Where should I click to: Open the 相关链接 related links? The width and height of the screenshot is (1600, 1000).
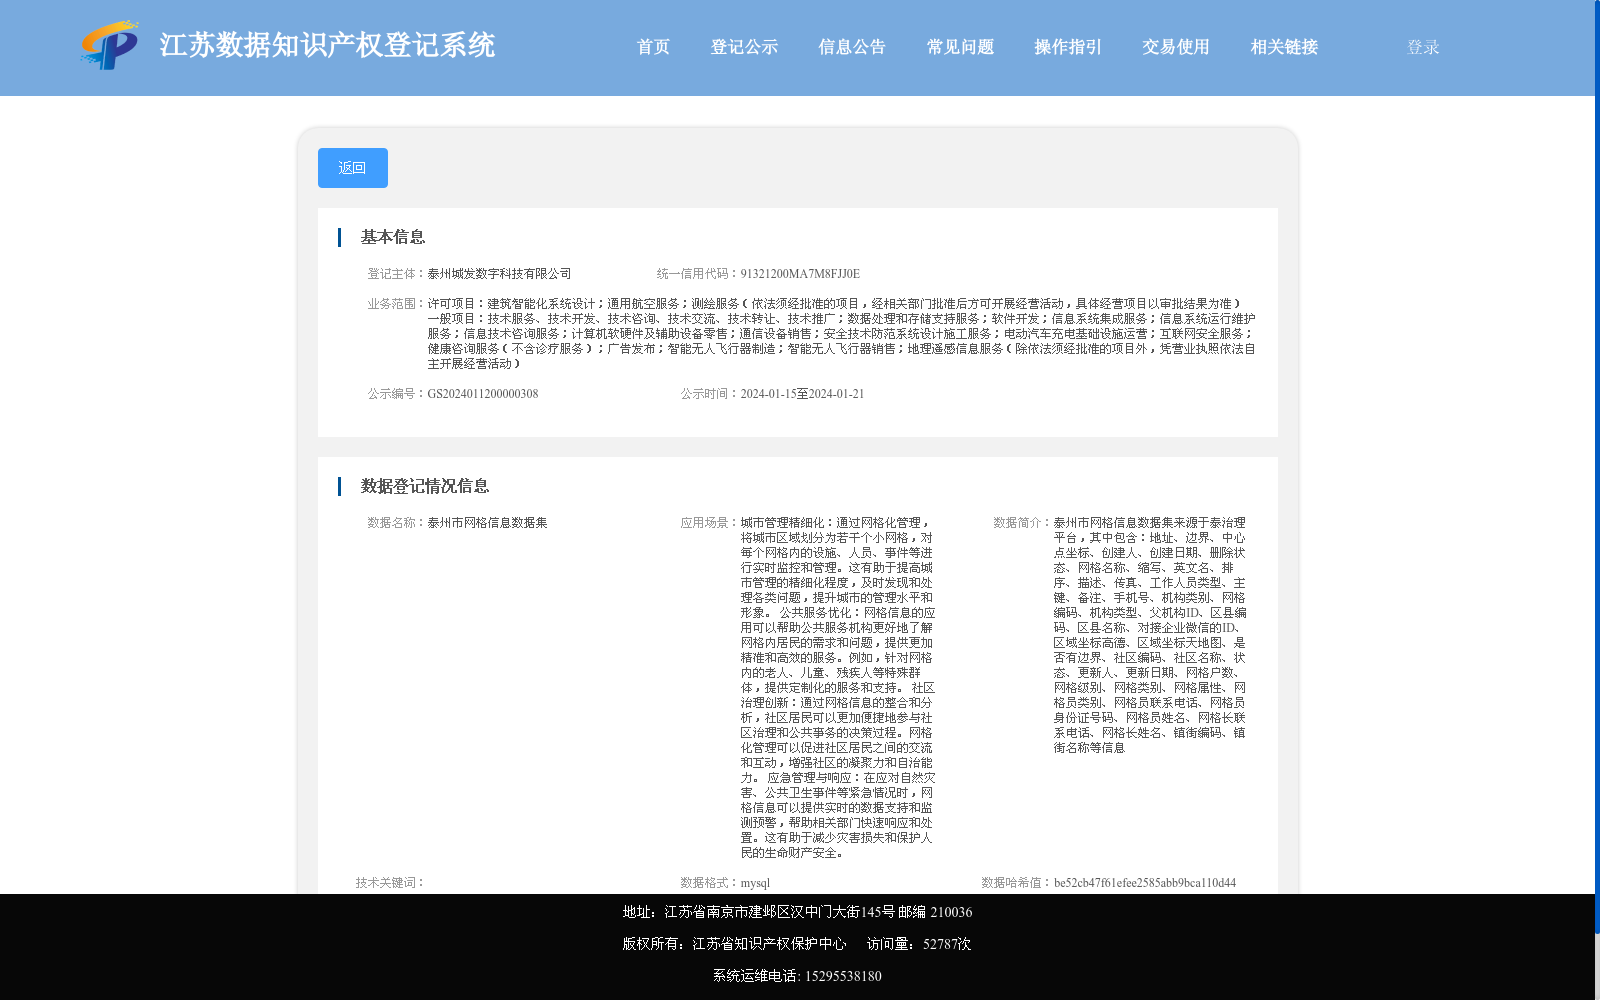tap(1283, 46)
